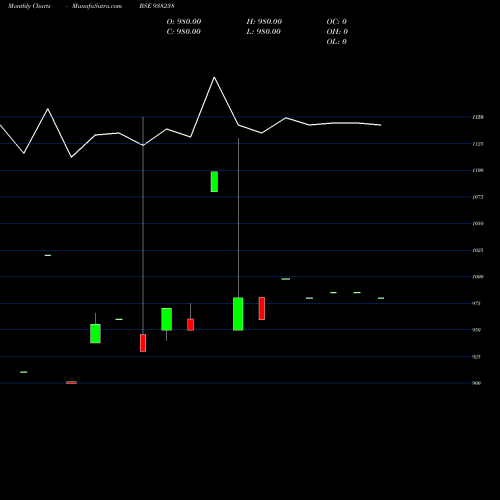The height and width of the screenshot is (500, 500).
Task: Click the 1150 price axis label
Action: 478,117
